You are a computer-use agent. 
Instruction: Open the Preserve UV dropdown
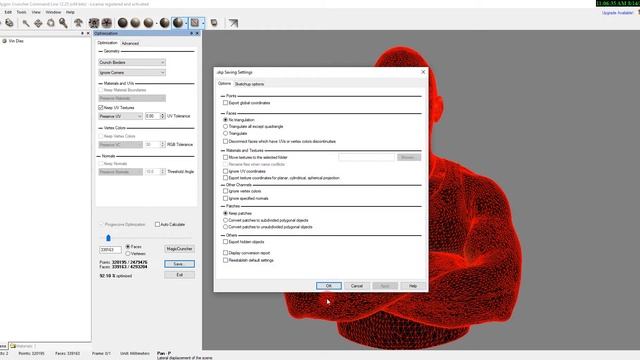pos(120,116)
